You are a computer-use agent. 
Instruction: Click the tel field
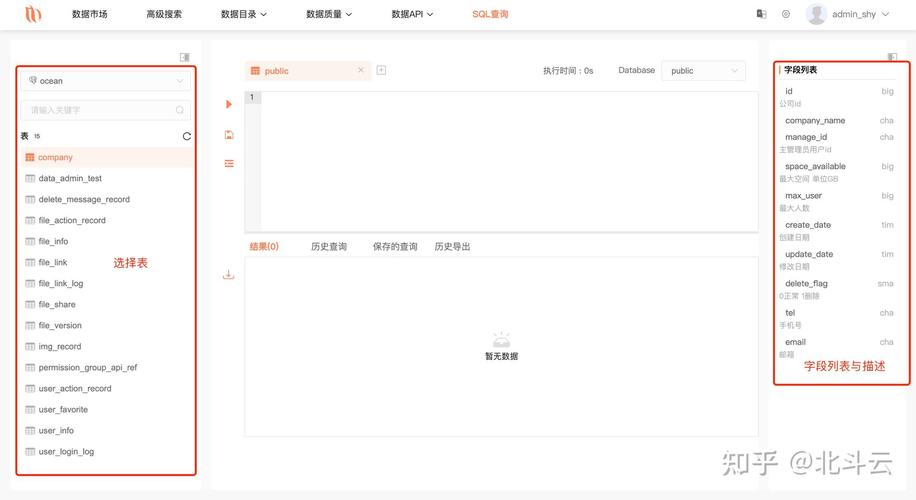(790, 312)
